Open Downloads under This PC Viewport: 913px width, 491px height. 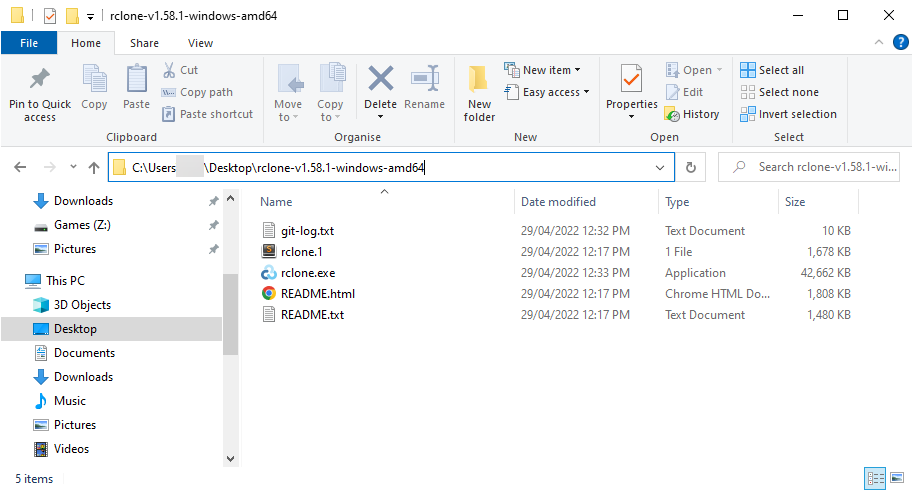[83, 377]
